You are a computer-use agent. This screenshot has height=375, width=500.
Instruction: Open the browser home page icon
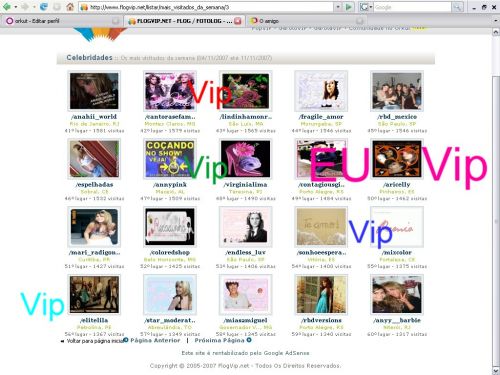(x=70, y=7)
